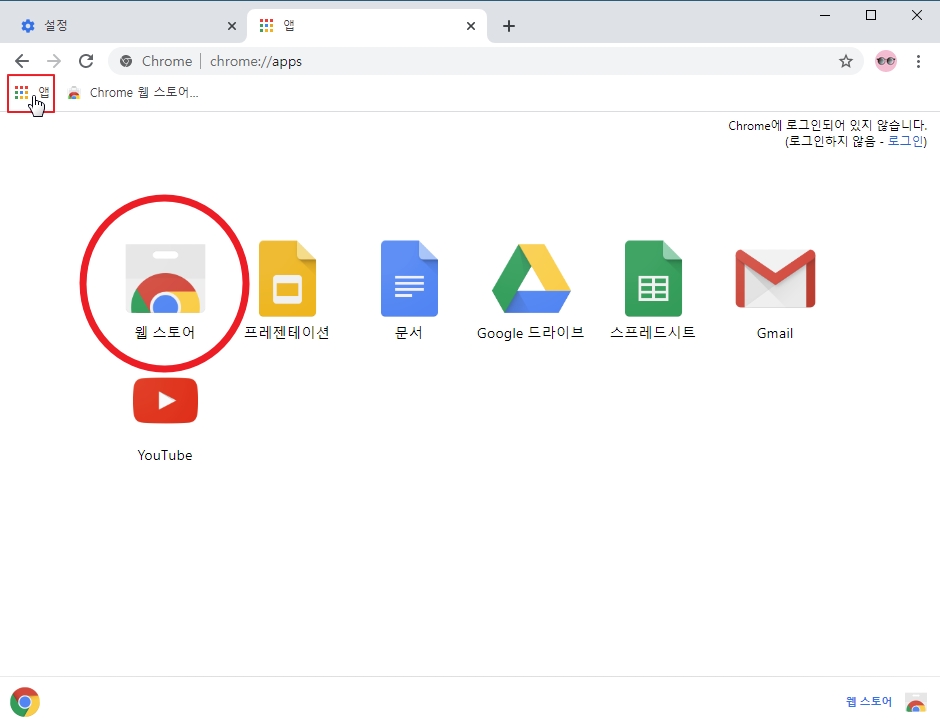Close the 설정 tab

pyautogui.click(x=232, y=26)
